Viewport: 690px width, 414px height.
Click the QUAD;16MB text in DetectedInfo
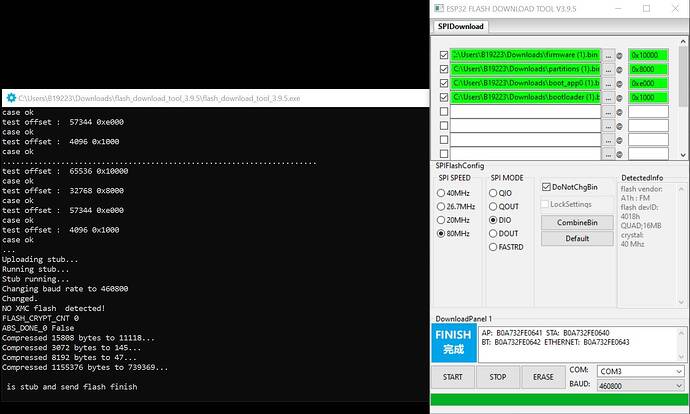point(641,226)
